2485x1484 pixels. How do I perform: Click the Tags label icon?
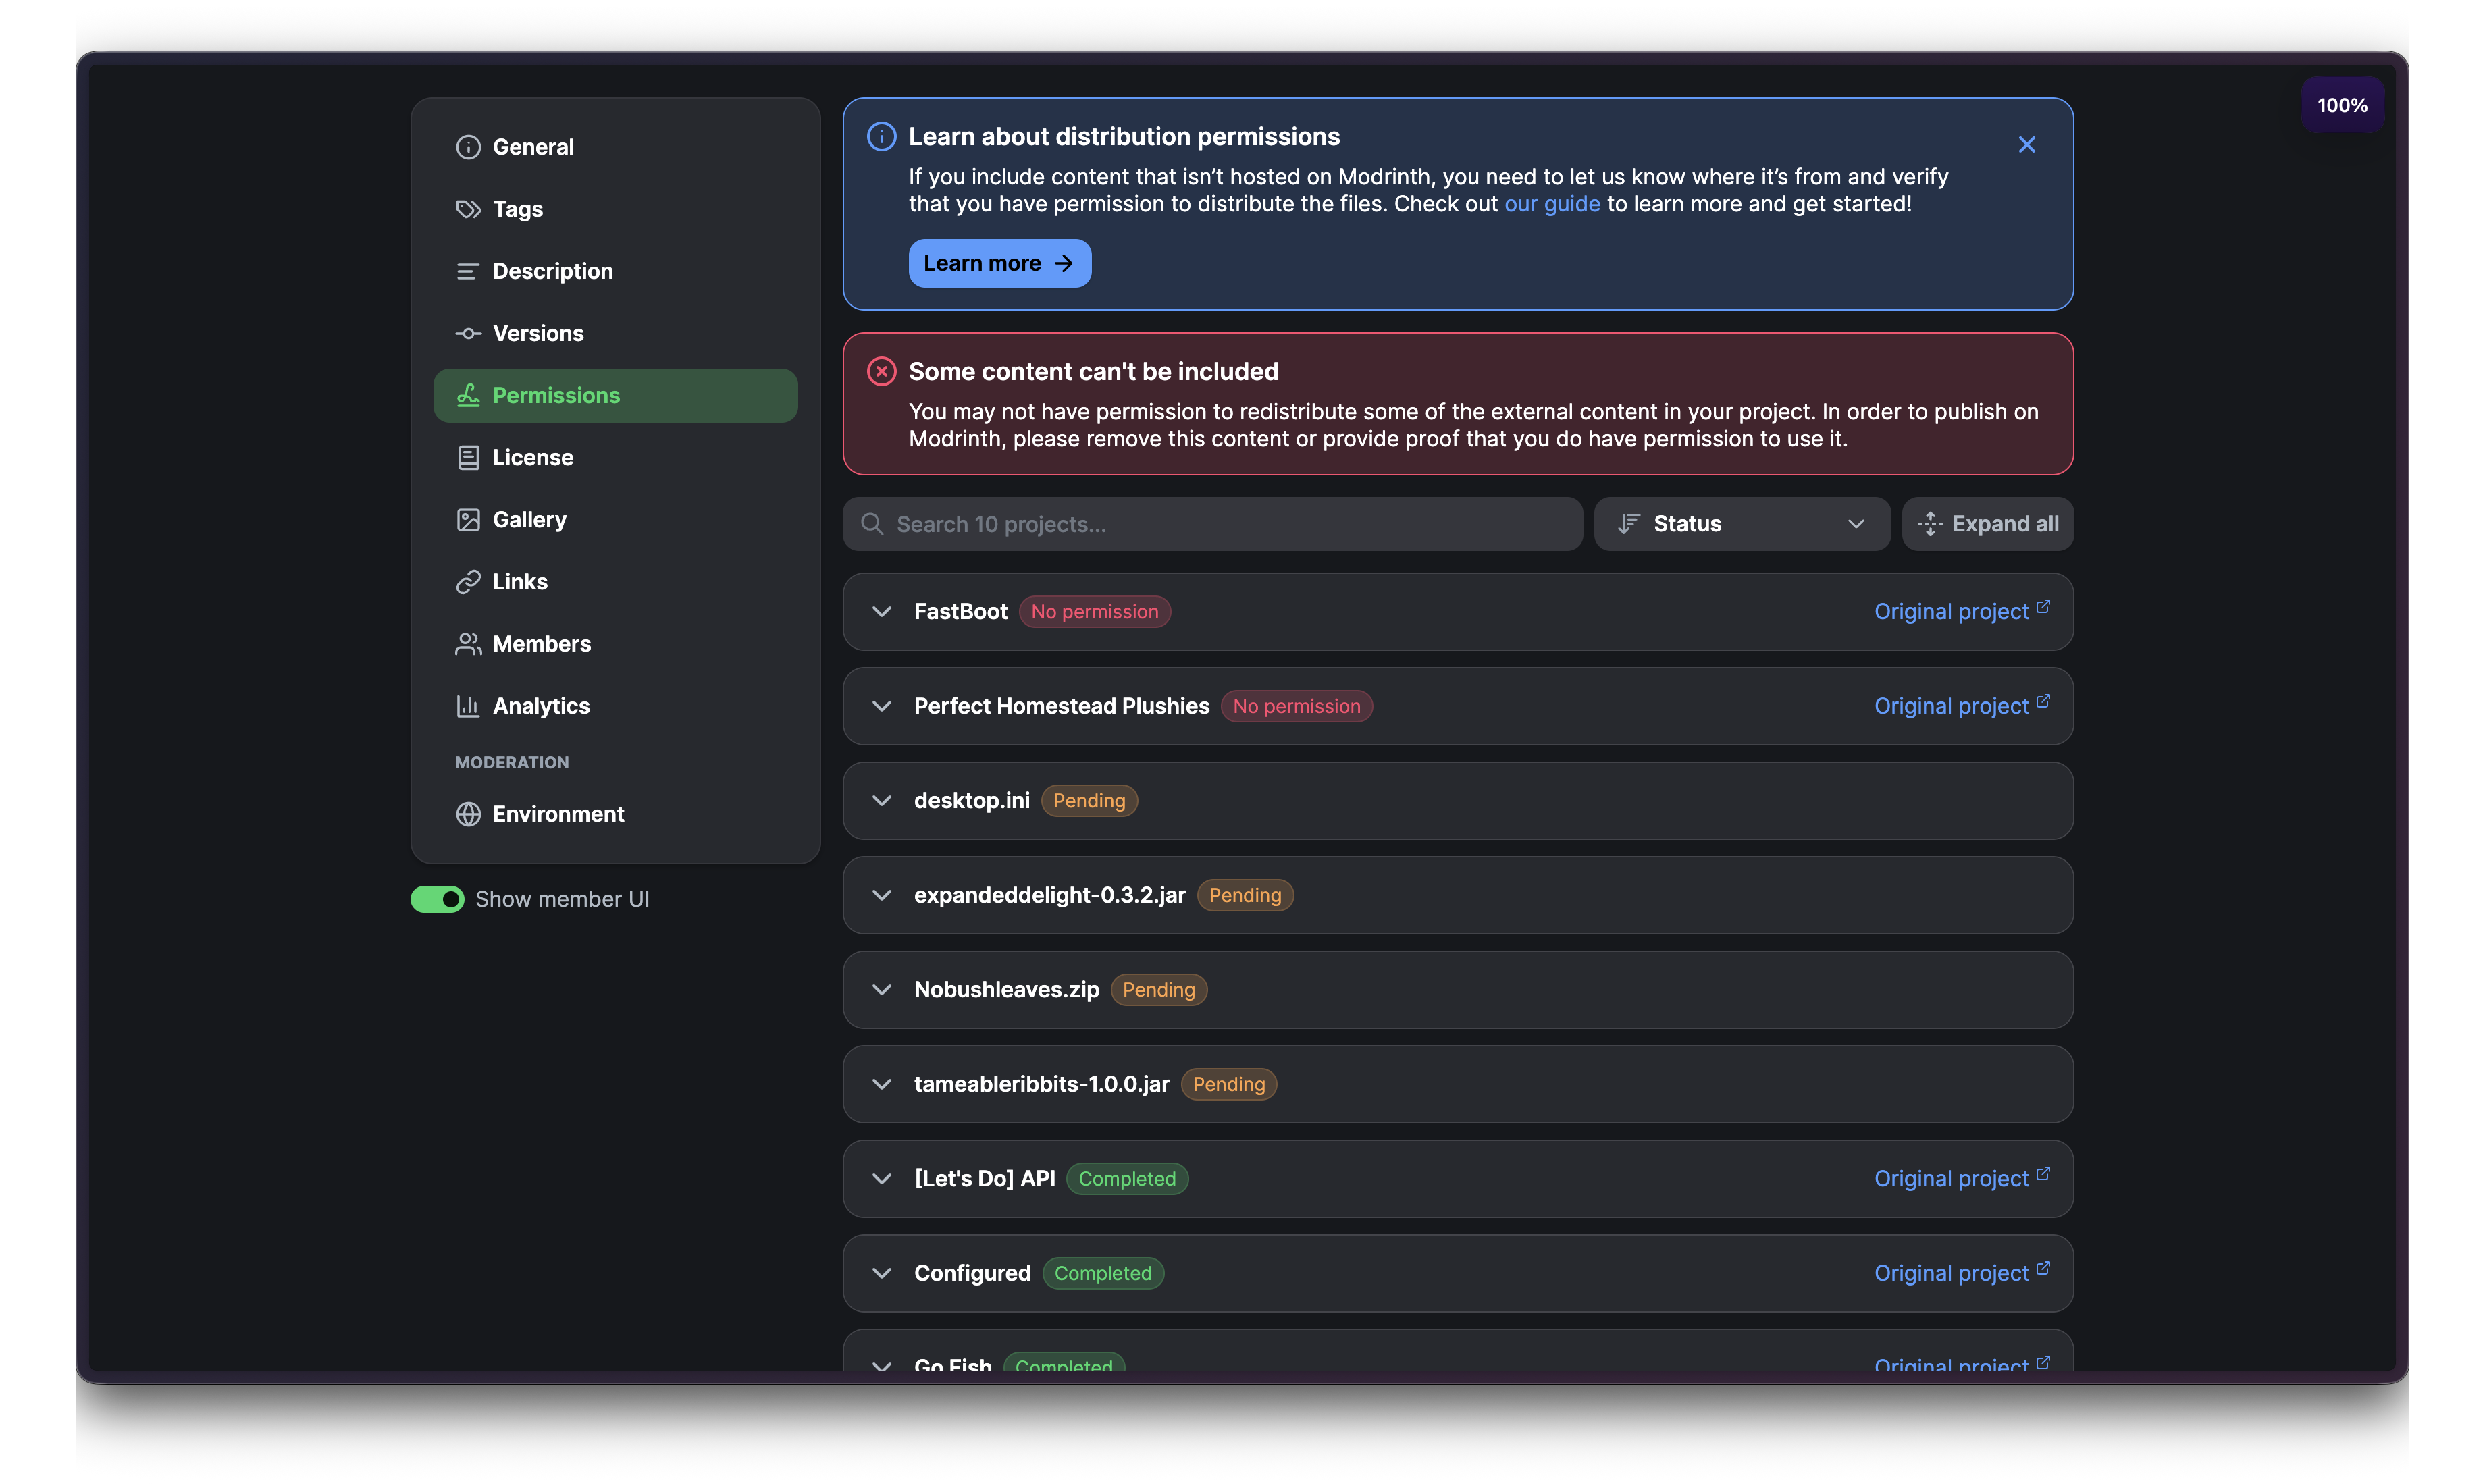pyautogui.click(x=468, y=209)
